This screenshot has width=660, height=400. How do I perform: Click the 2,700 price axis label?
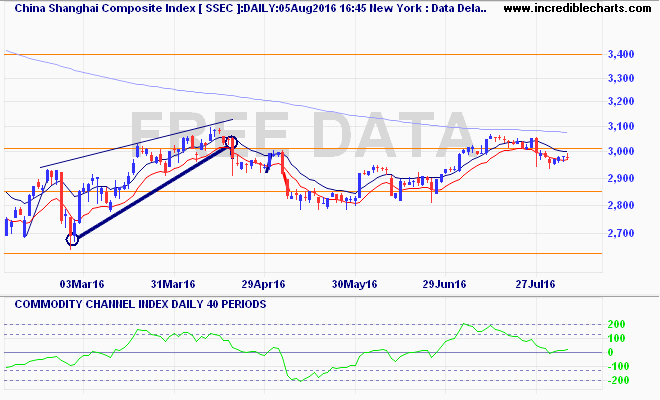pyautogui.click(x=626, y=233)
